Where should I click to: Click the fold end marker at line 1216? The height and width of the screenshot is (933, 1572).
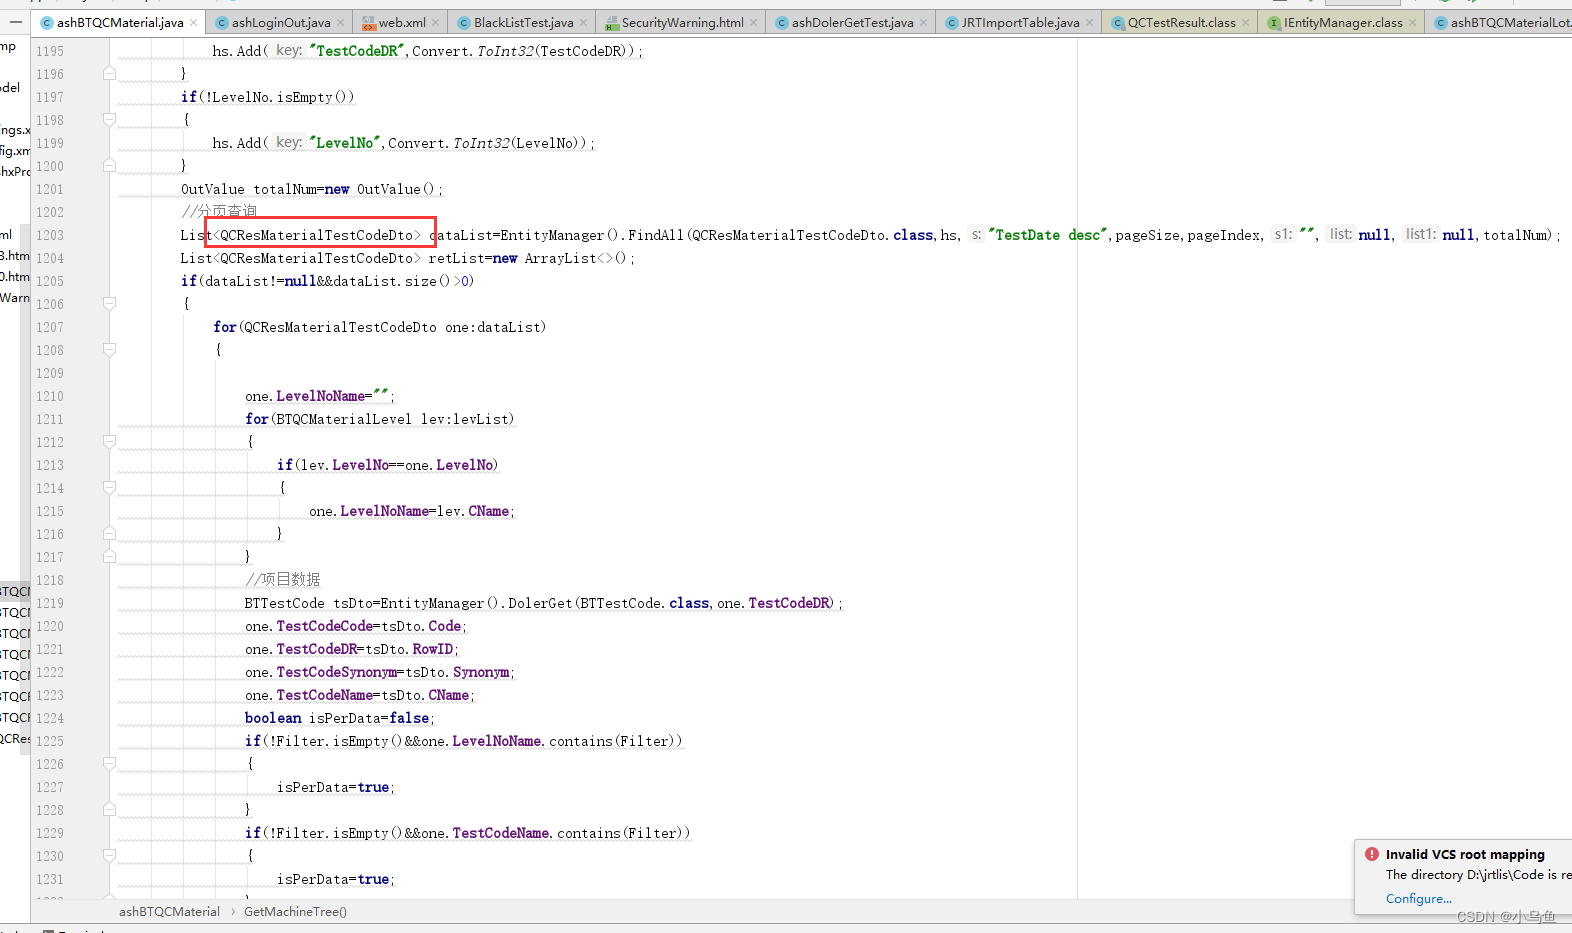110,533
